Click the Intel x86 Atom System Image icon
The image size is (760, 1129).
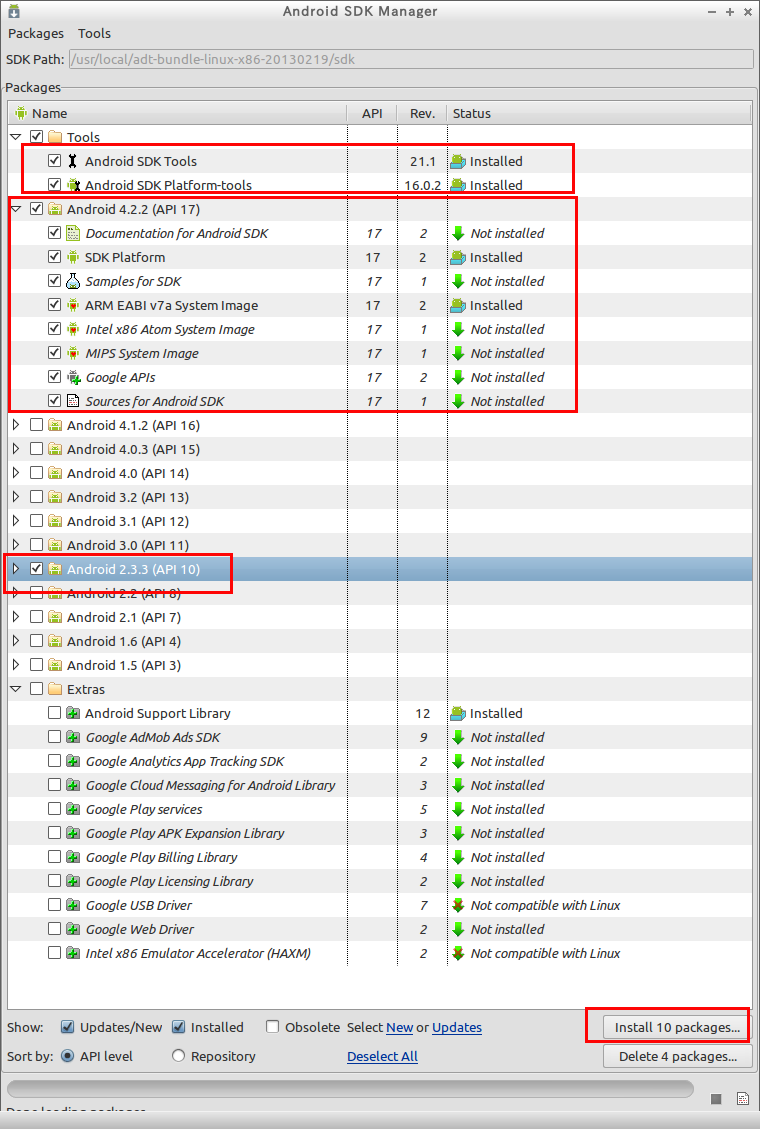pyautogui.click(x=73, y=329)
